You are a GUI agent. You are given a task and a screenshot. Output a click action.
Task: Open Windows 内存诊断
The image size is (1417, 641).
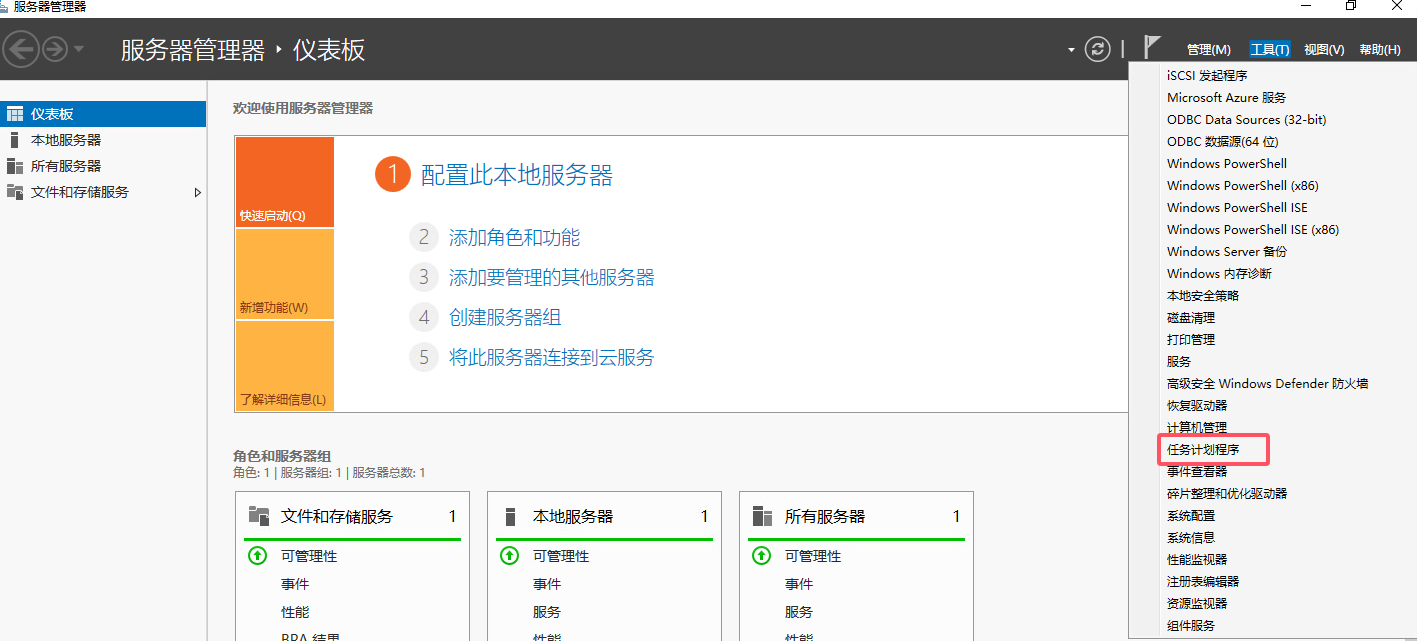1219,273
